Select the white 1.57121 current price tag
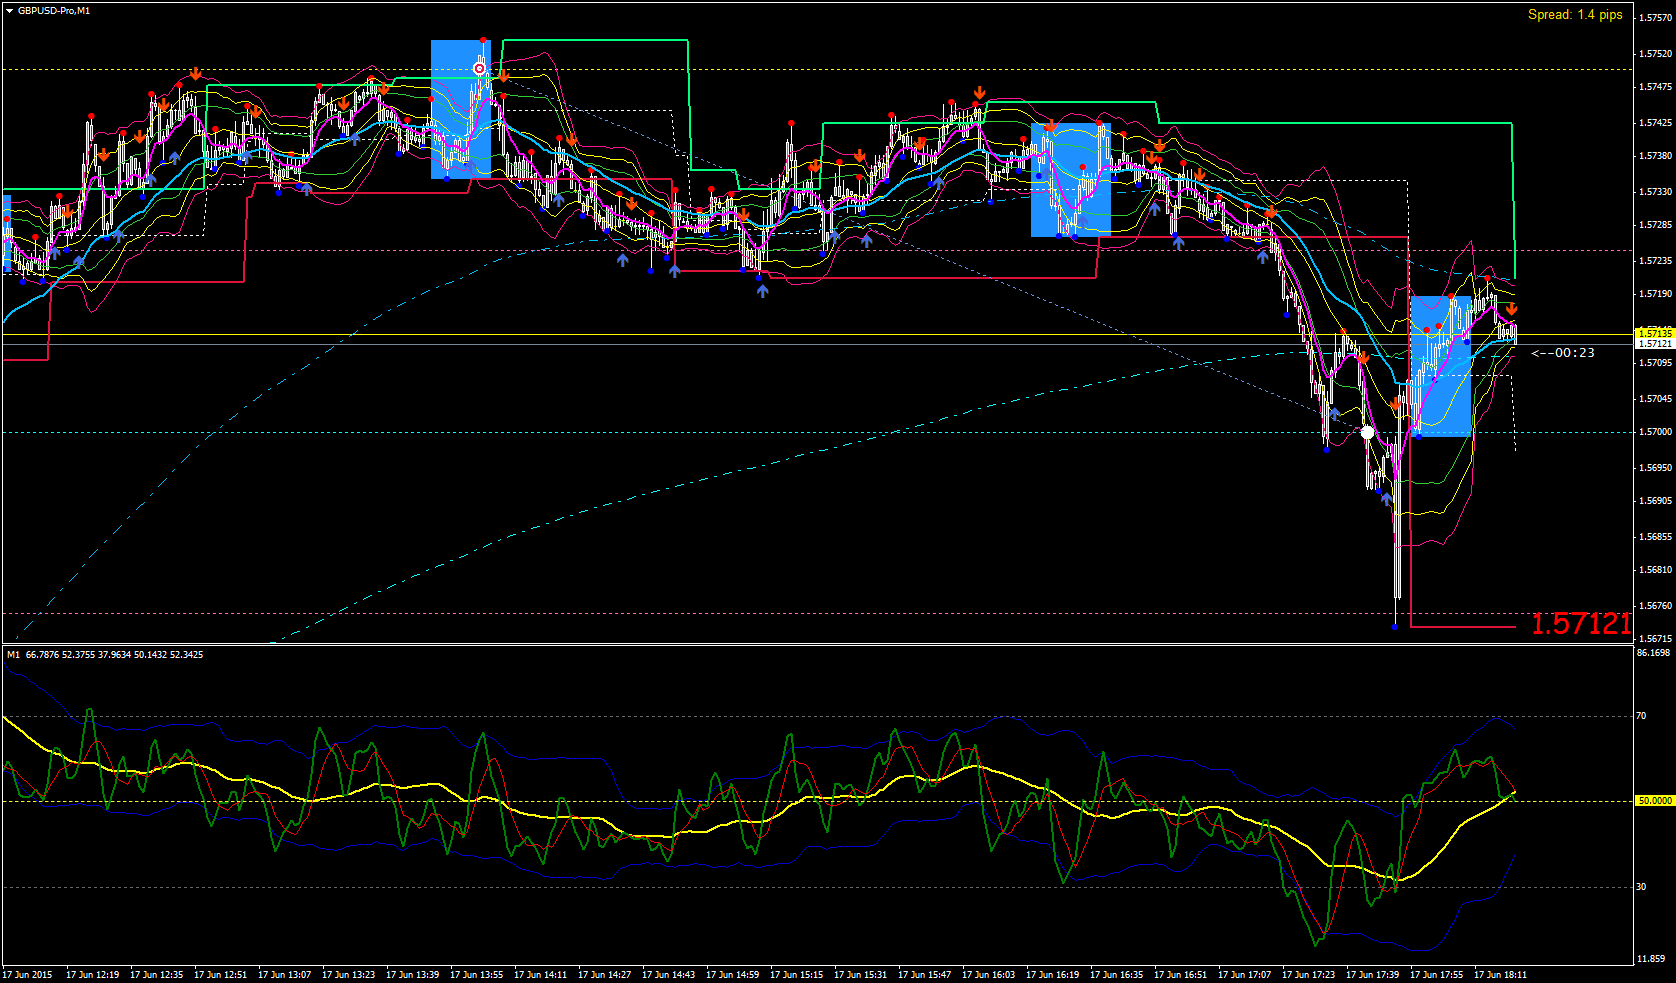The image size is (1676, 983). click(x=1654, y=343)
